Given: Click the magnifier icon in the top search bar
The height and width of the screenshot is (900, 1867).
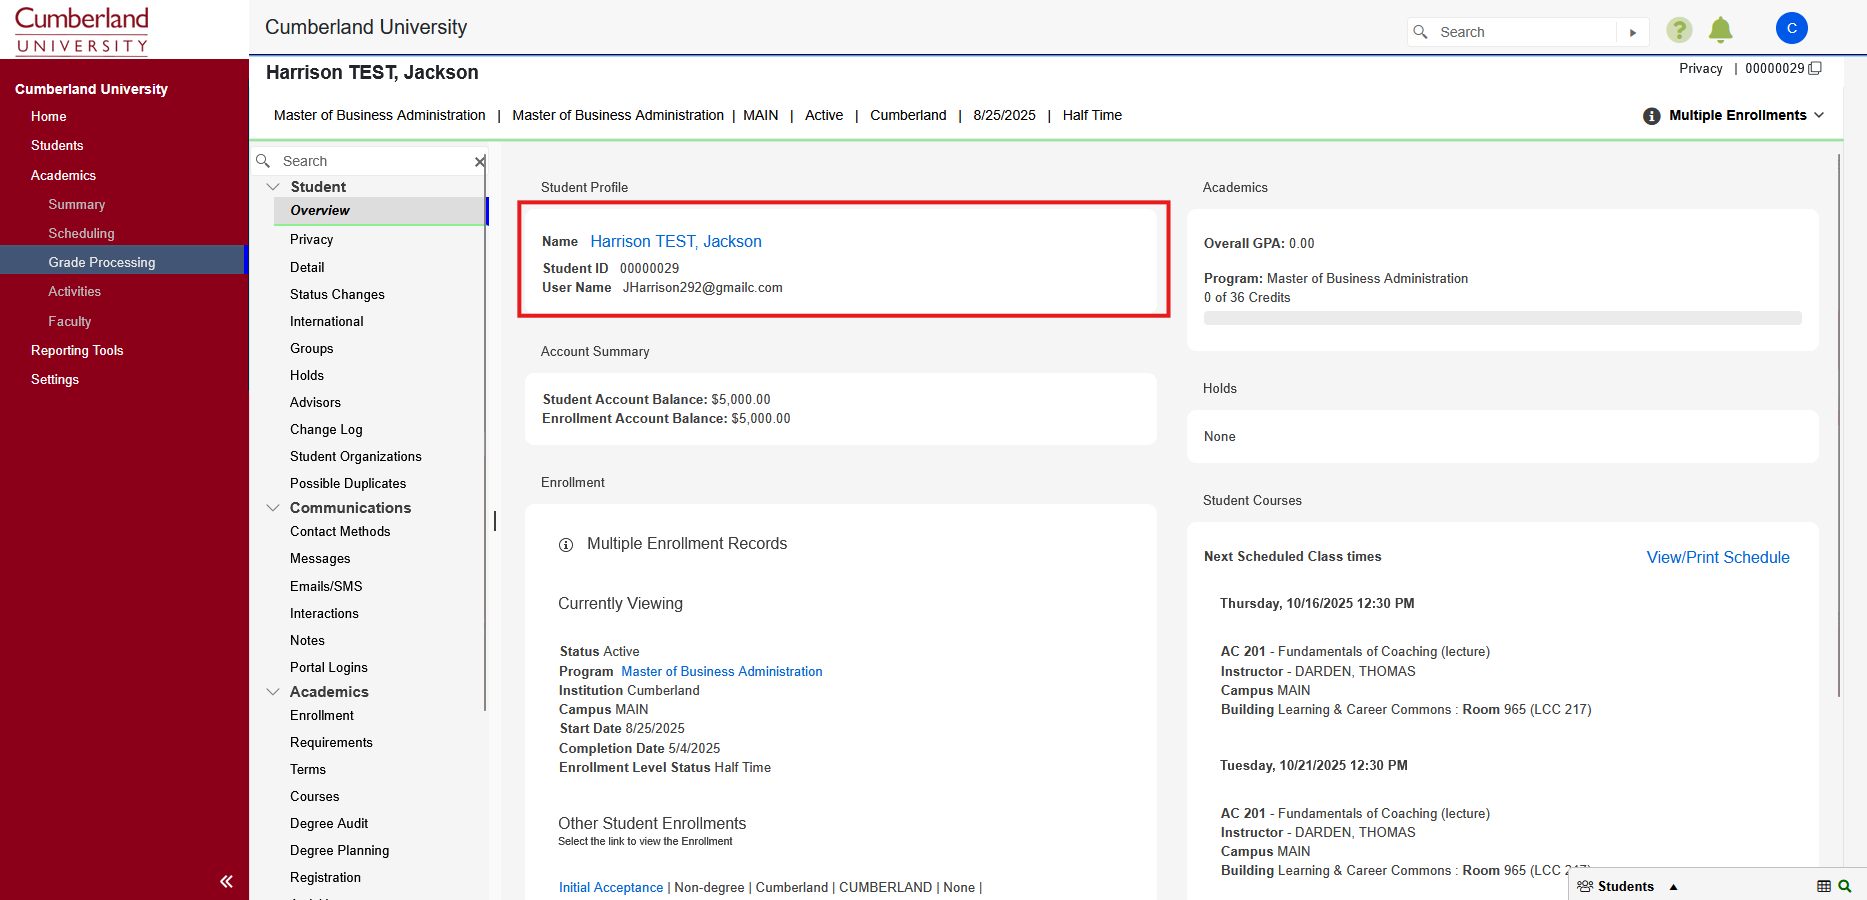Looking at the screenshot, I should tap(1420, 32).
